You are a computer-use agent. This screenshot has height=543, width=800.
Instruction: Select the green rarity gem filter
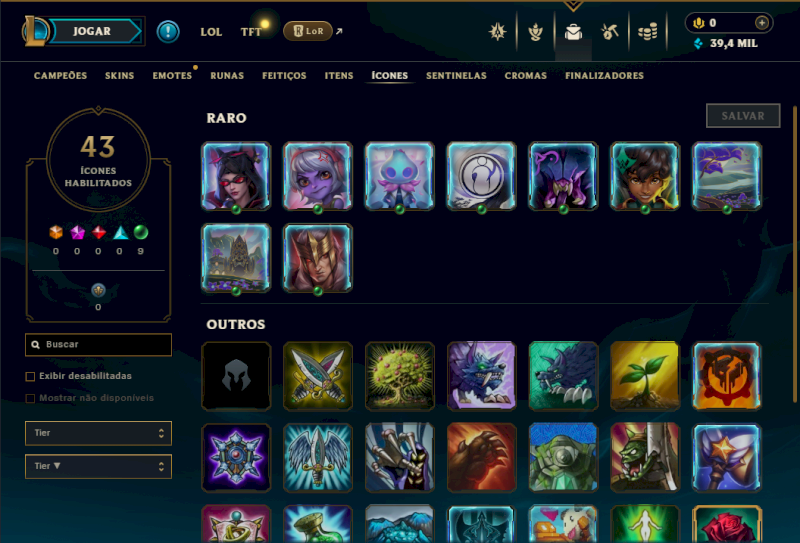[141, 233]
